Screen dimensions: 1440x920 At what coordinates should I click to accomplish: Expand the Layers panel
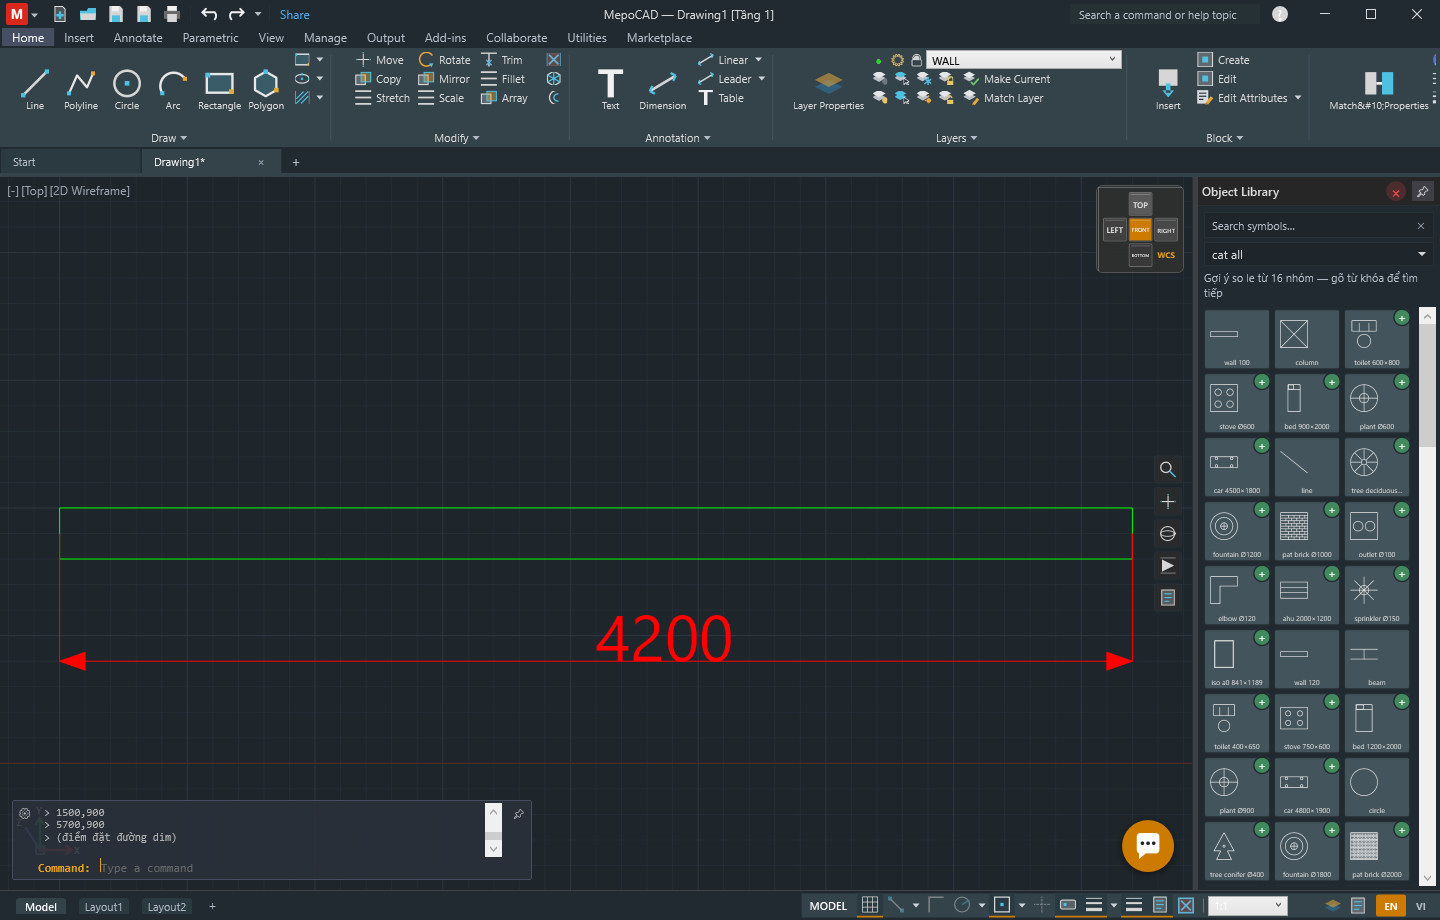coord(957,138)
